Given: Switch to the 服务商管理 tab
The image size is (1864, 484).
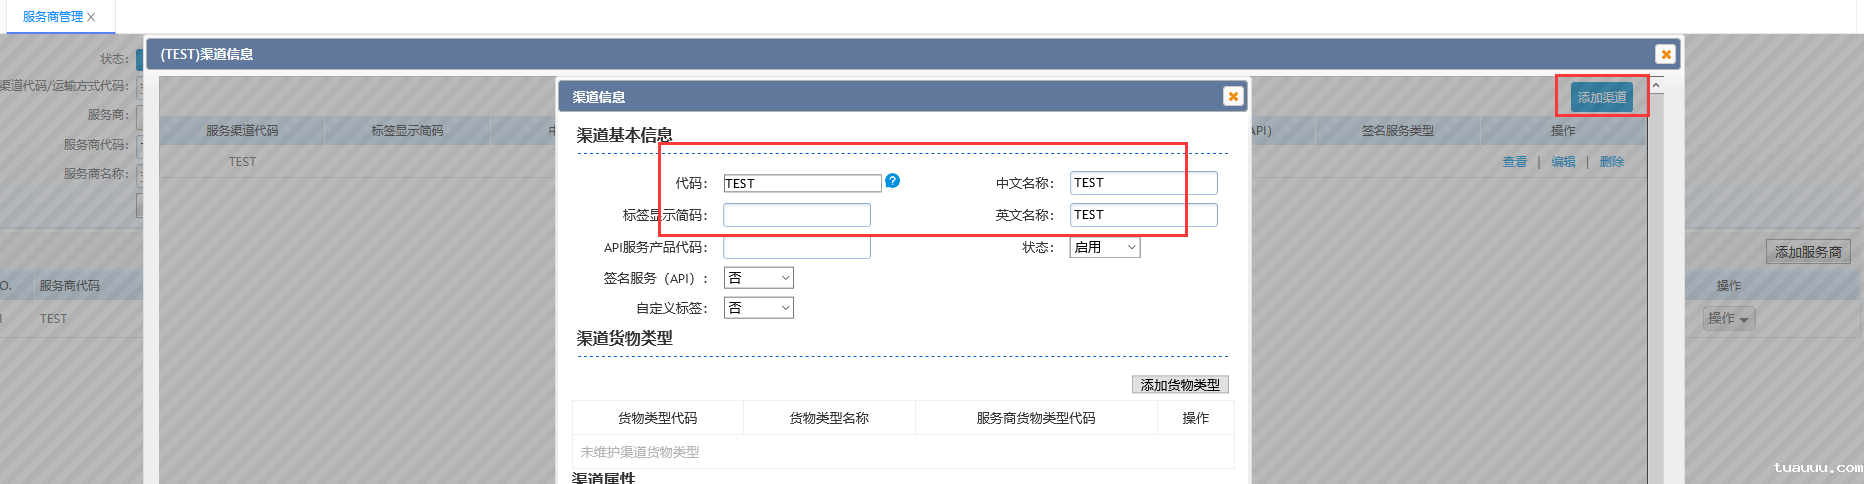Looking at the screenshot, I should tap(52, 17).
